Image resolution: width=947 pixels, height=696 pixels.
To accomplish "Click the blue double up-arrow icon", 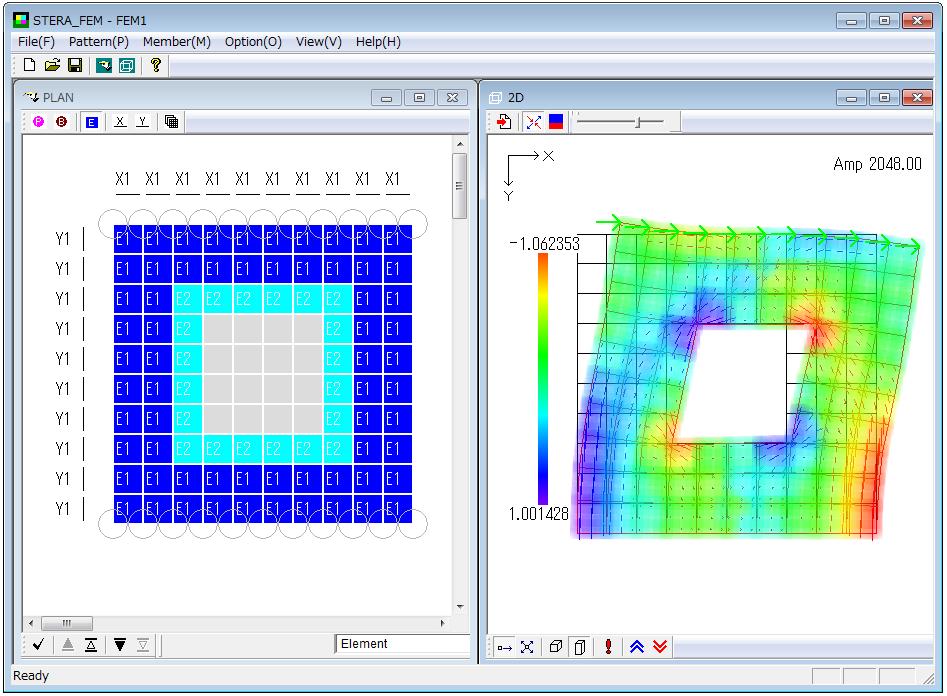I will point(637,647).
